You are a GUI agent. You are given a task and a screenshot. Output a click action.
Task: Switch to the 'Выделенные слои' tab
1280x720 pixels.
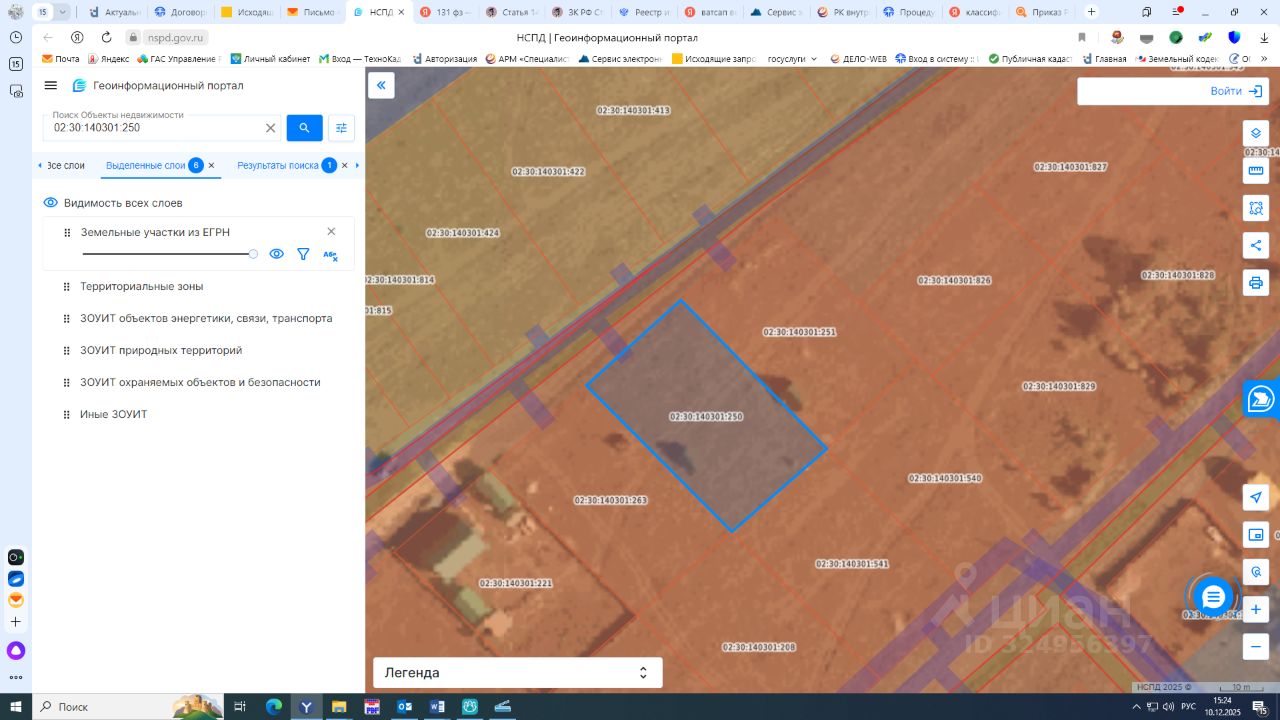146,165
